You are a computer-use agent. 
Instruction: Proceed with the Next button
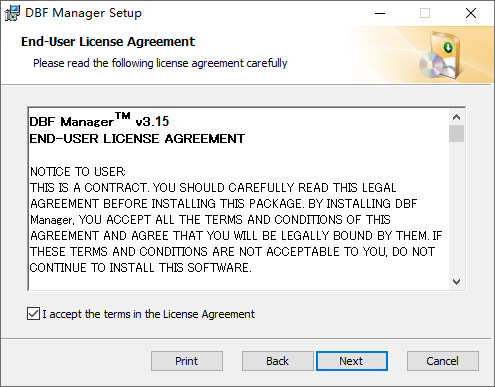[352, 361]
